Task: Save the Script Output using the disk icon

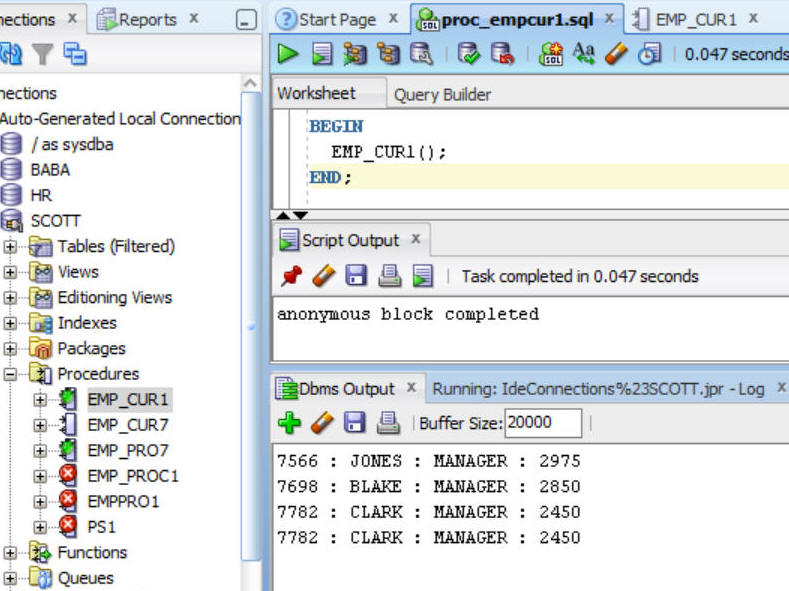Action: [x=356, y=276]
